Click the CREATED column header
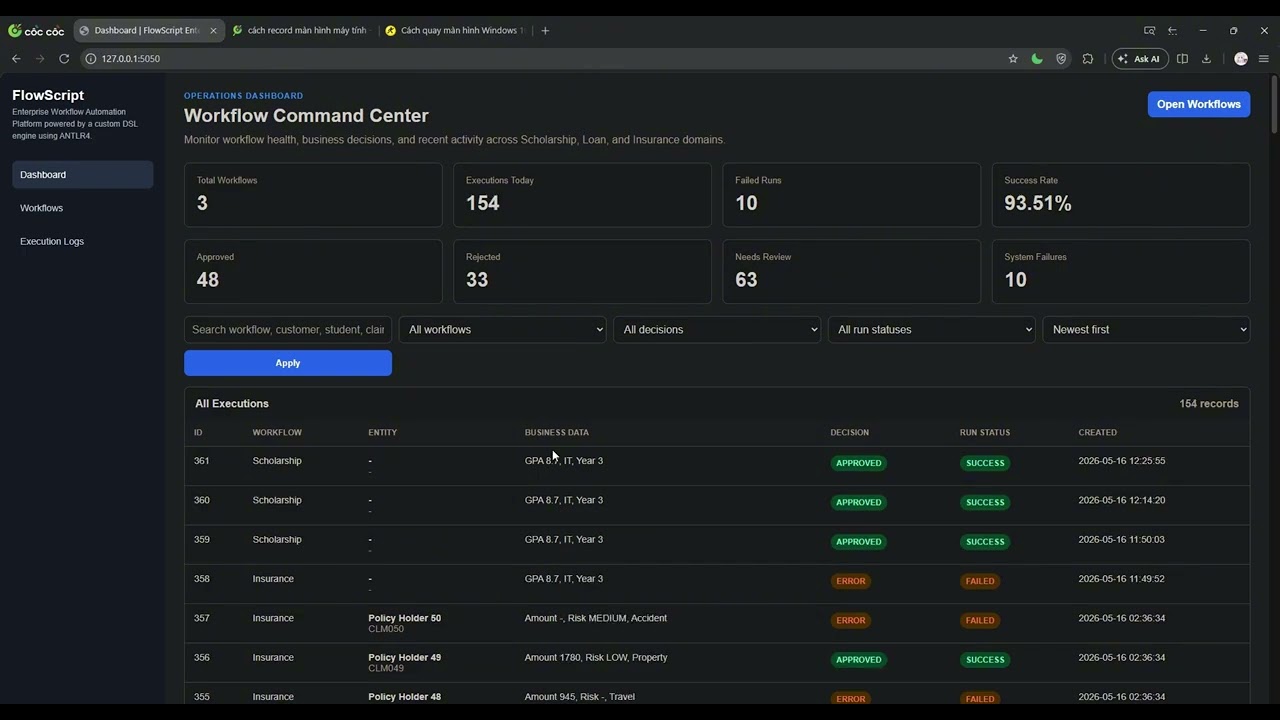 (x=1098, y=432)
